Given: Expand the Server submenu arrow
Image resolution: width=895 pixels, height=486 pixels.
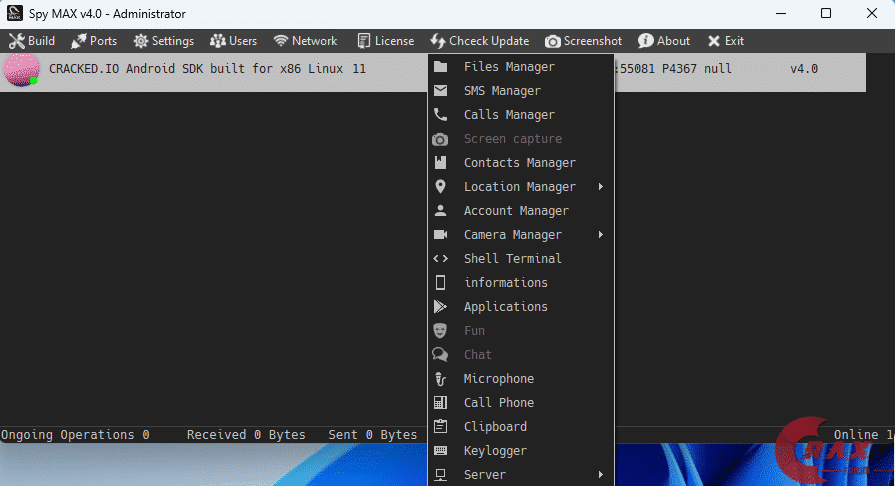Looking at the screenshot, I should [x=601, y=475].
